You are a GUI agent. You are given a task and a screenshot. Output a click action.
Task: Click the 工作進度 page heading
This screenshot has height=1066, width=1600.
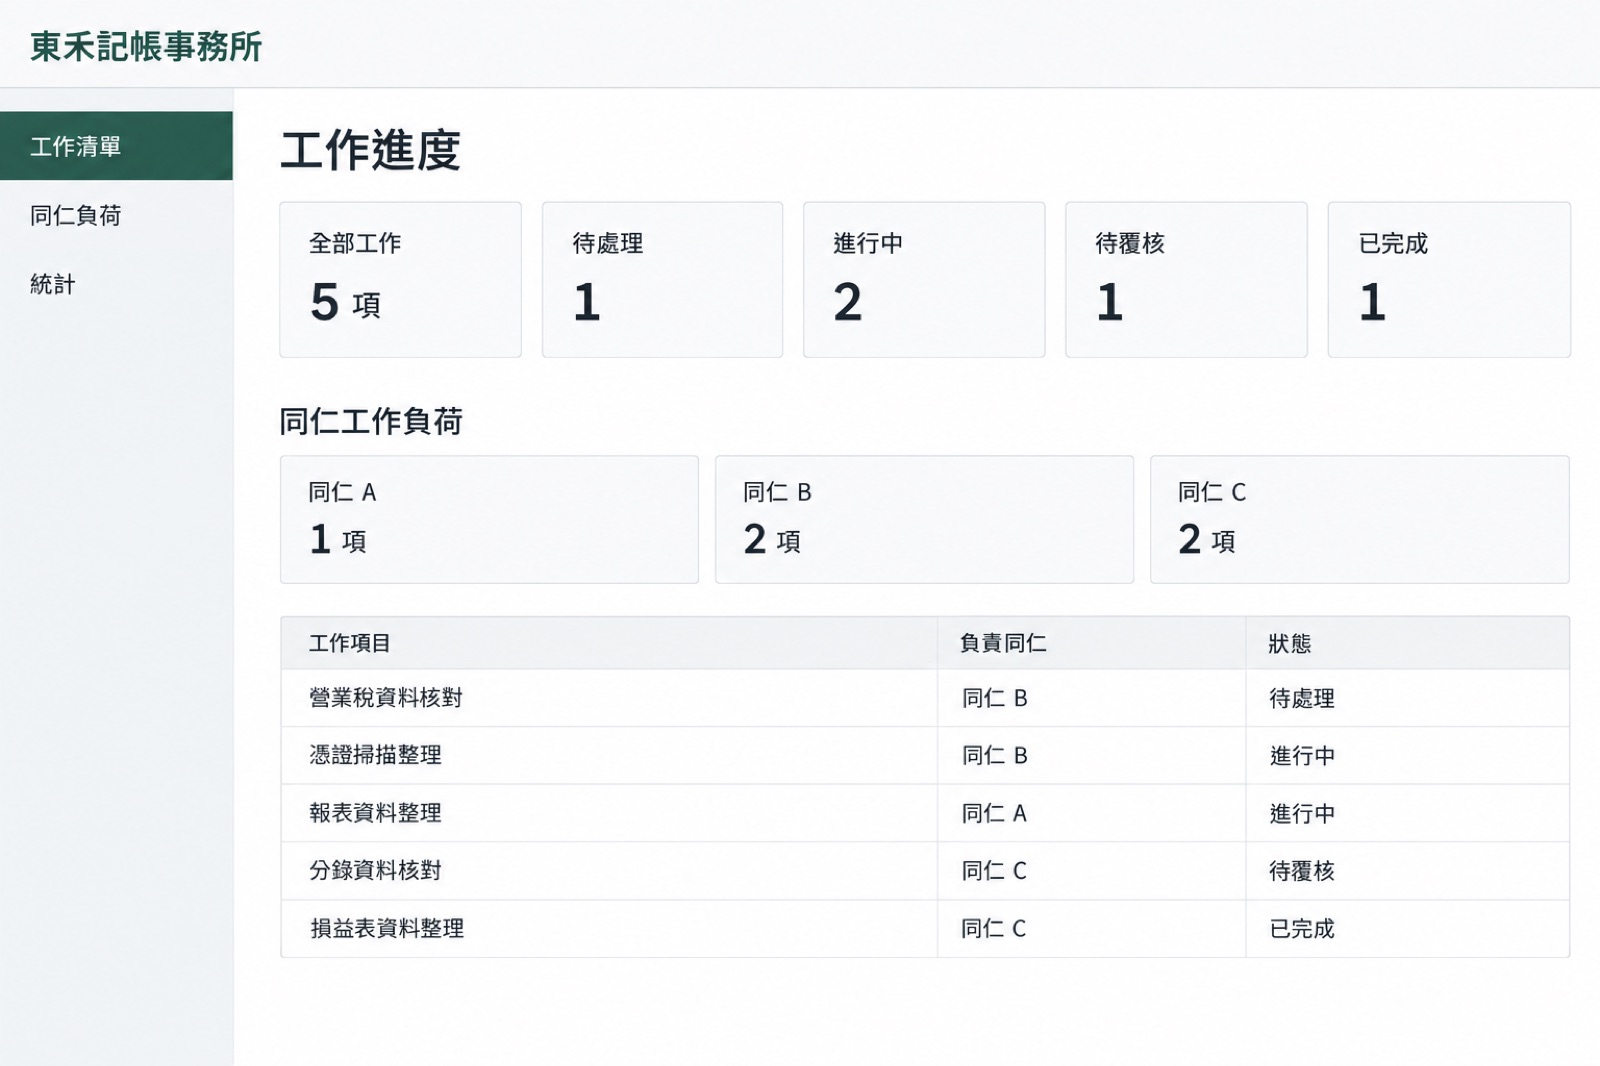pyautogui.click(x=370, y=150)
